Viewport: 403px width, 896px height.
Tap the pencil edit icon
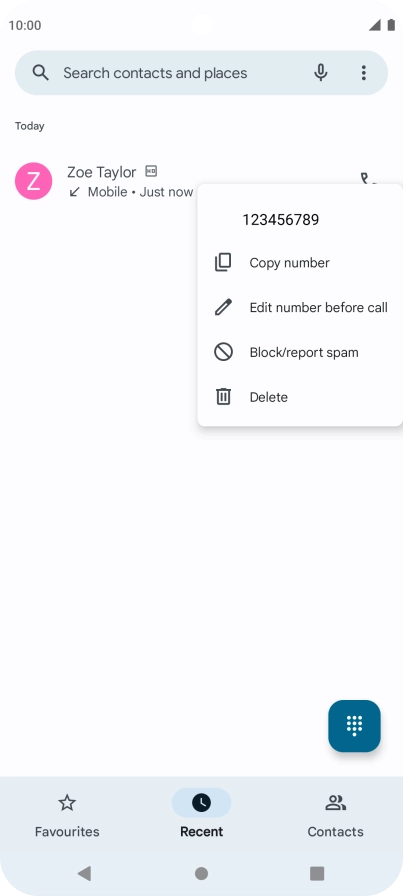223,307
